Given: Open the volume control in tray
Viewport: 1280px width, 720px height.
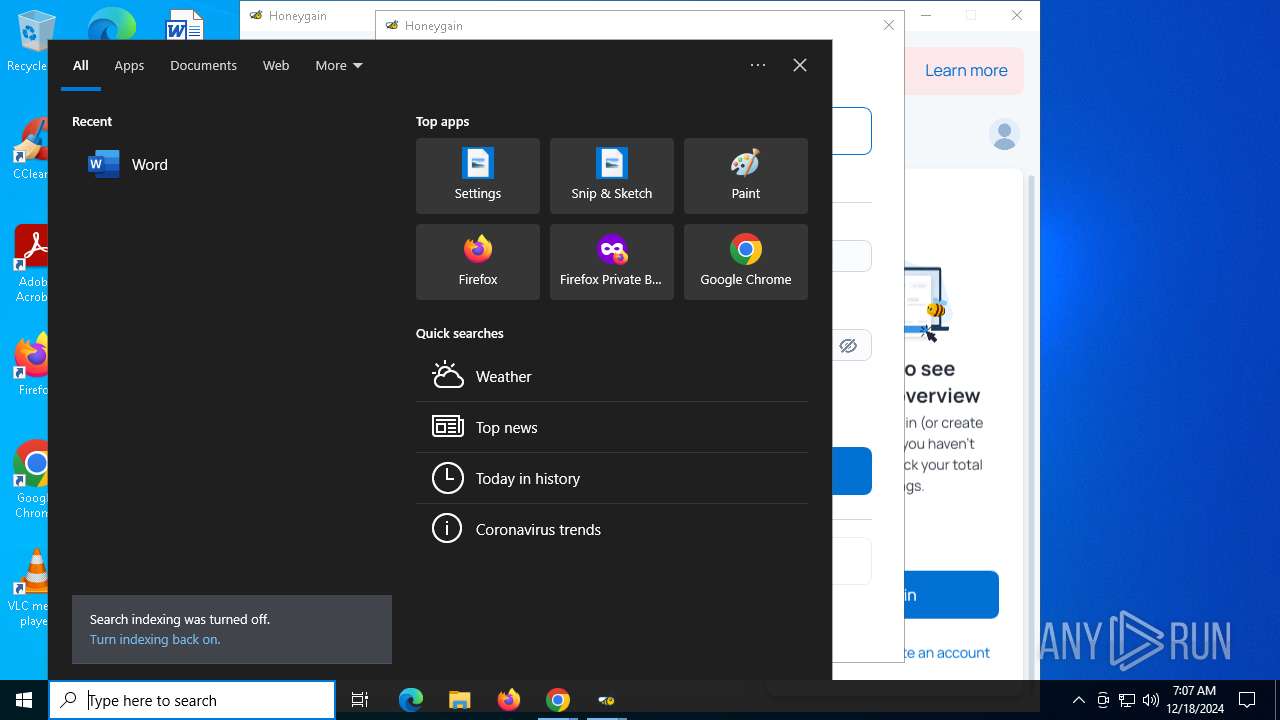Looking at the screenshot, I should [1151, 700].
